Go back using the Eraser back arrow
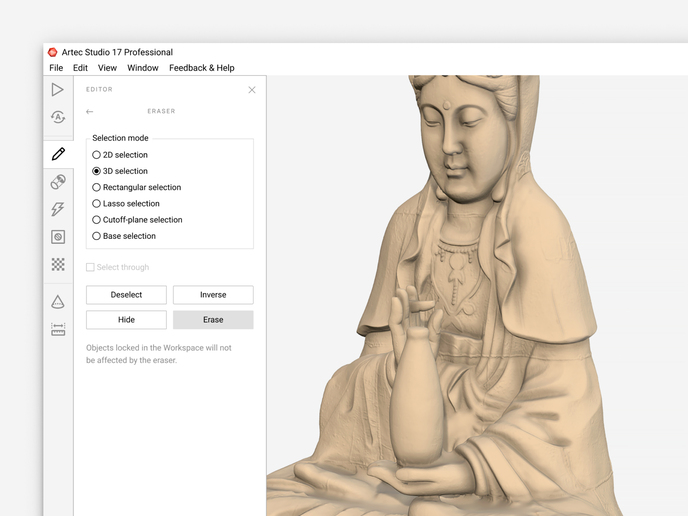The image size is (688, 516). pos(90,112)
